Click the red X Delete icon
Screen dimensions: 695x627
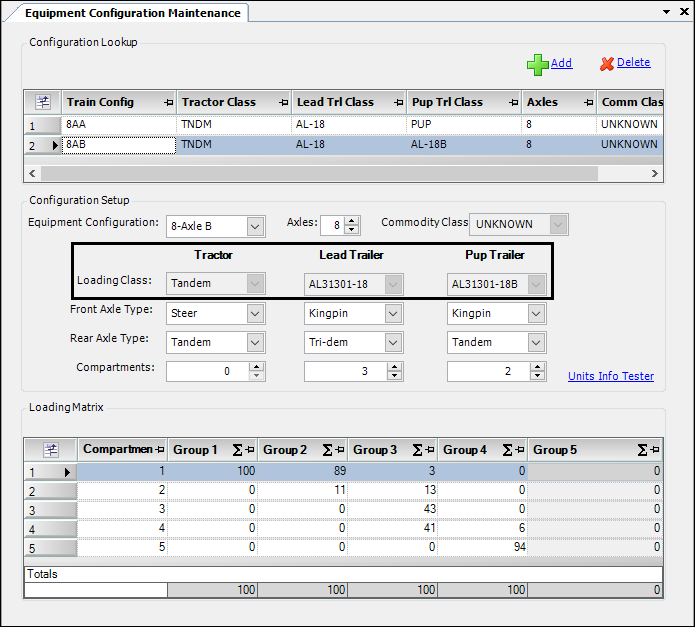point(606,63)
